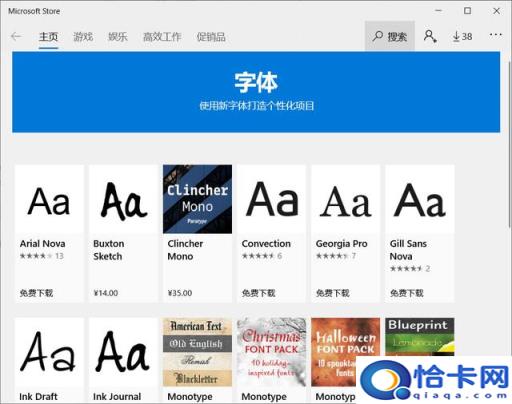512x404 pixels.
Task: Open the Blueprint font thumbnail
Action: click(x=420, y=337)
